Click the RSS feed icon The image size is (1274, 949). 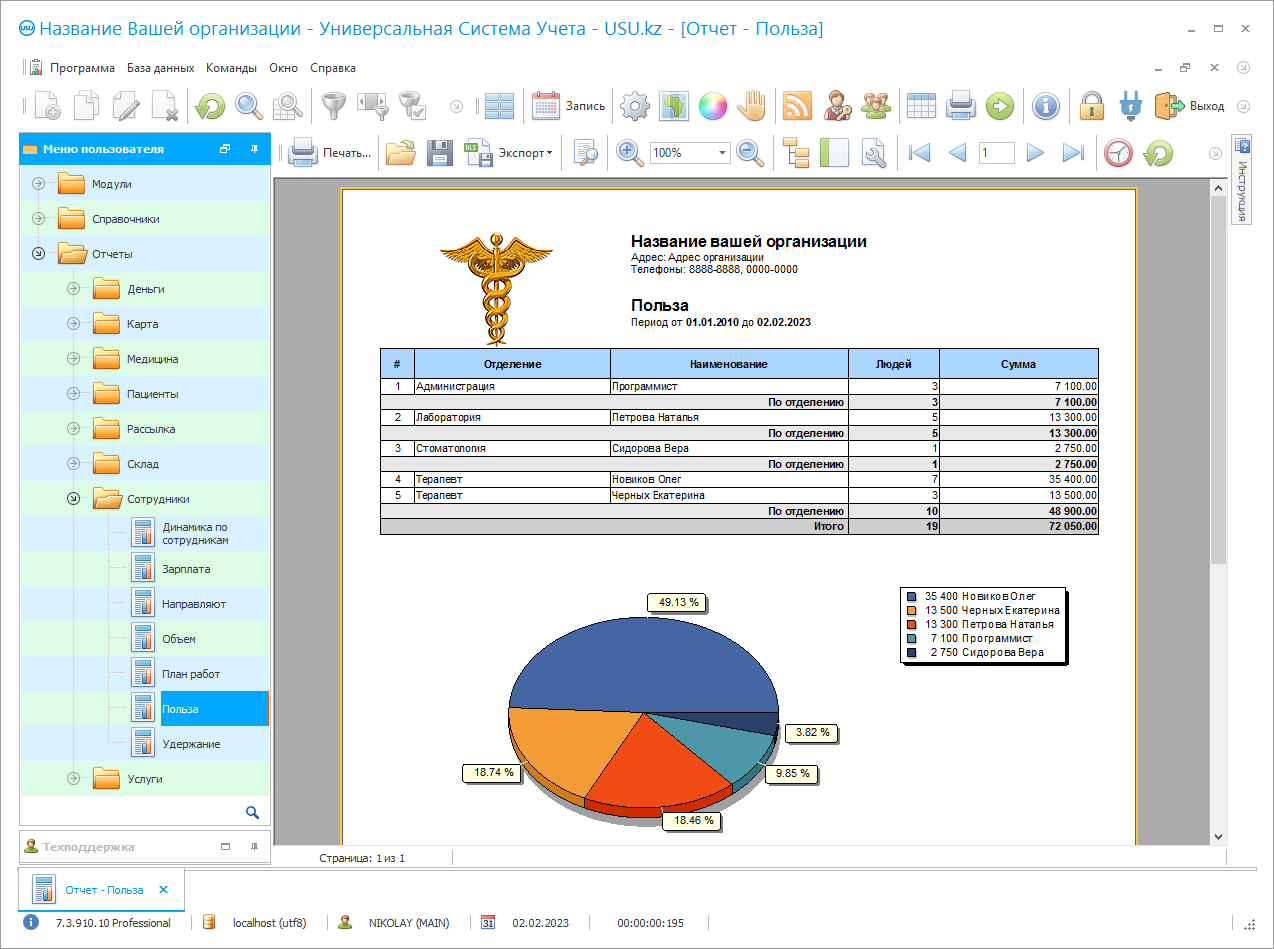[x=797, y=106]
